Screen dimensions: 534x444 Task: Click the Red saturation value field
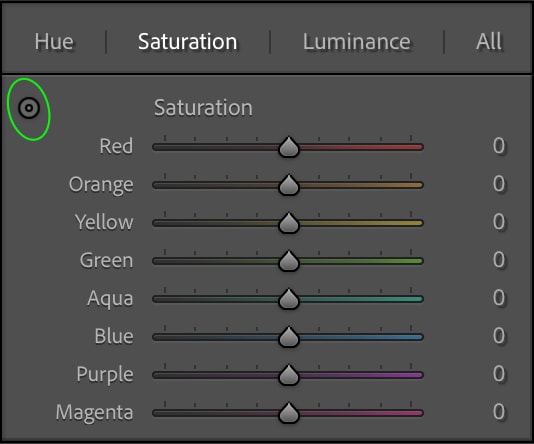(499, 146)
